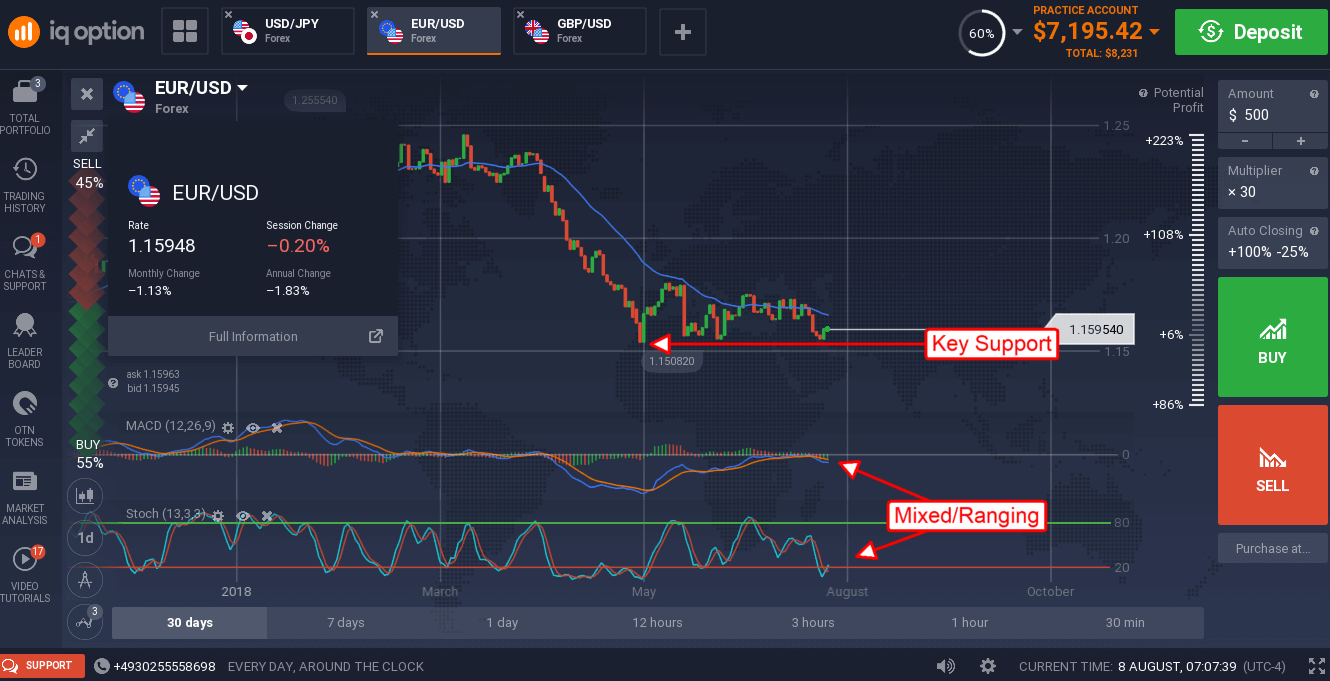1330x681 pixels.
Task: Add a new asset tab with plus
Action: (683, 31)
